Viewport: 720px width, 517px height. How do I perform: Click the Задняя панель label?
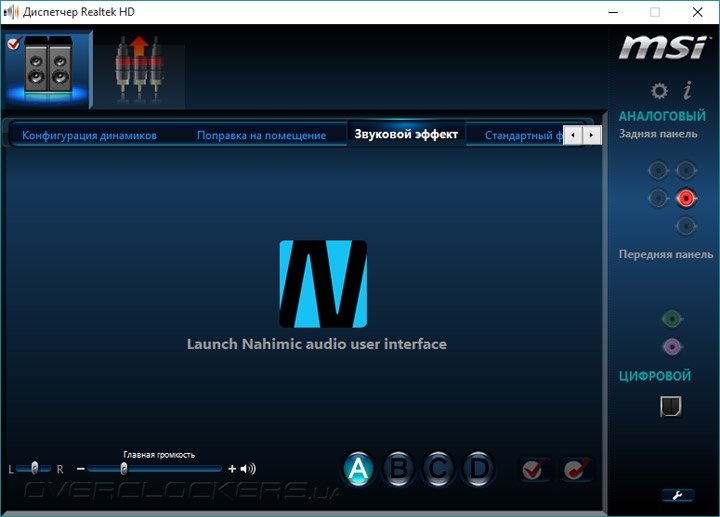click(x=658, y=134)
